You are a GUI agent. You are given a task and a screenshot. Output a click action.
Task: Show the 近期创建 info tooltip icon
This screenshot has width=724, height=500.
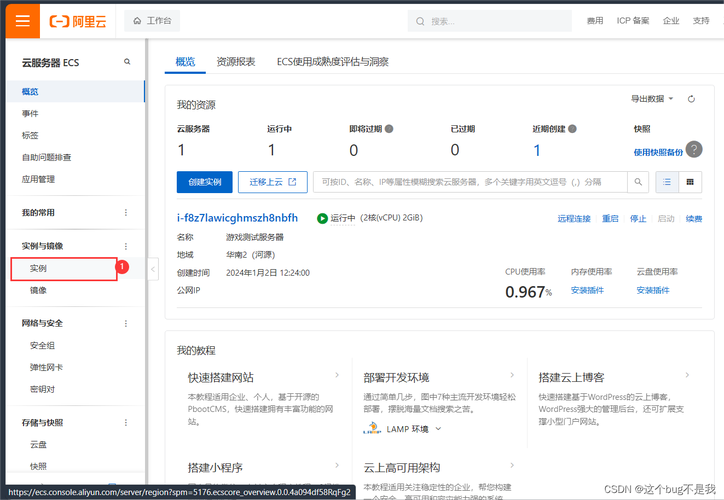pyautogui.click(x=572, y=129)
